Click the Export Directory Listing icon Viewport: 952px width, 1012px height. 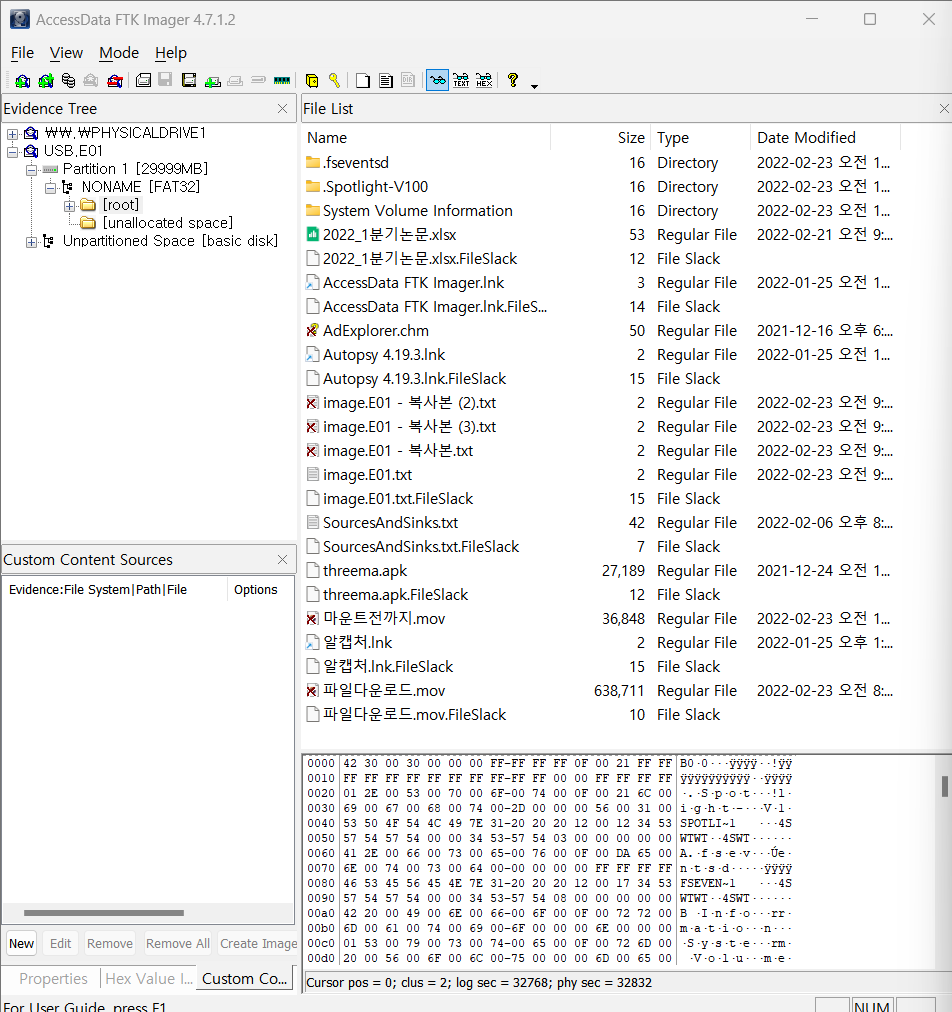[x=409, y=80]
